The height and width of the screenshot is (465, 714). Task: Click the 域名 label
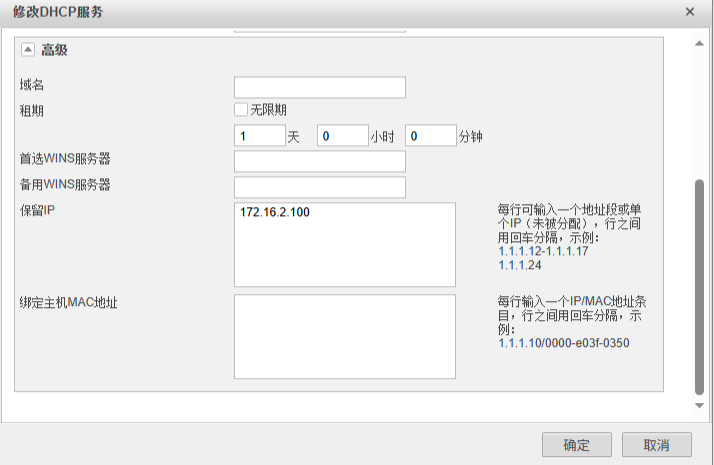(x=31, y=85)
